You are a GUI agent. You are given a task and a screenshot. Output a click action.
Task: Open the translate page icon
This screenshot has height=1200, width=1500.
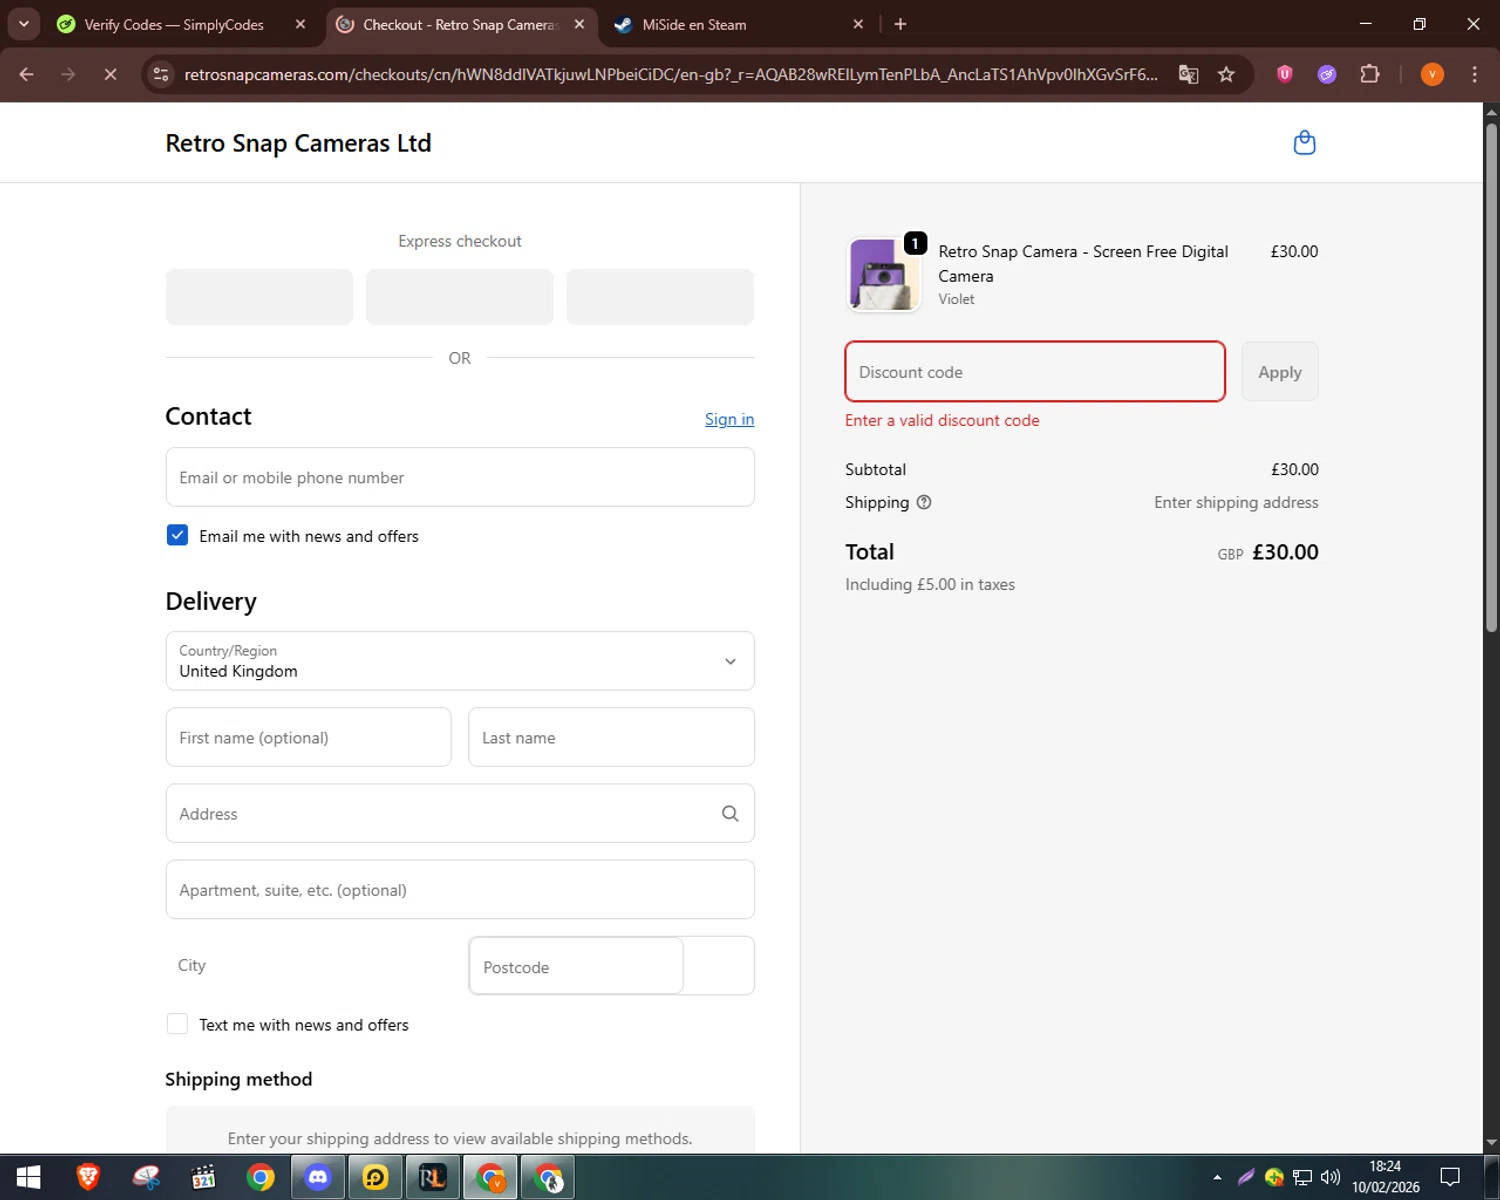pos(1188,75)
